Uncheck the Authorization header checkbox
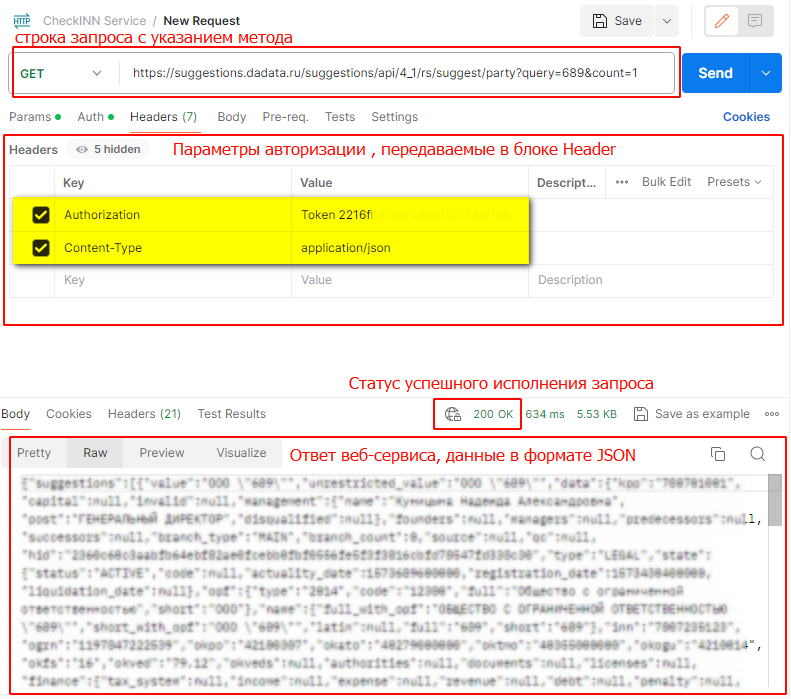Image resolution: width=791 pixels, height=699 pixels. (41, 215)
